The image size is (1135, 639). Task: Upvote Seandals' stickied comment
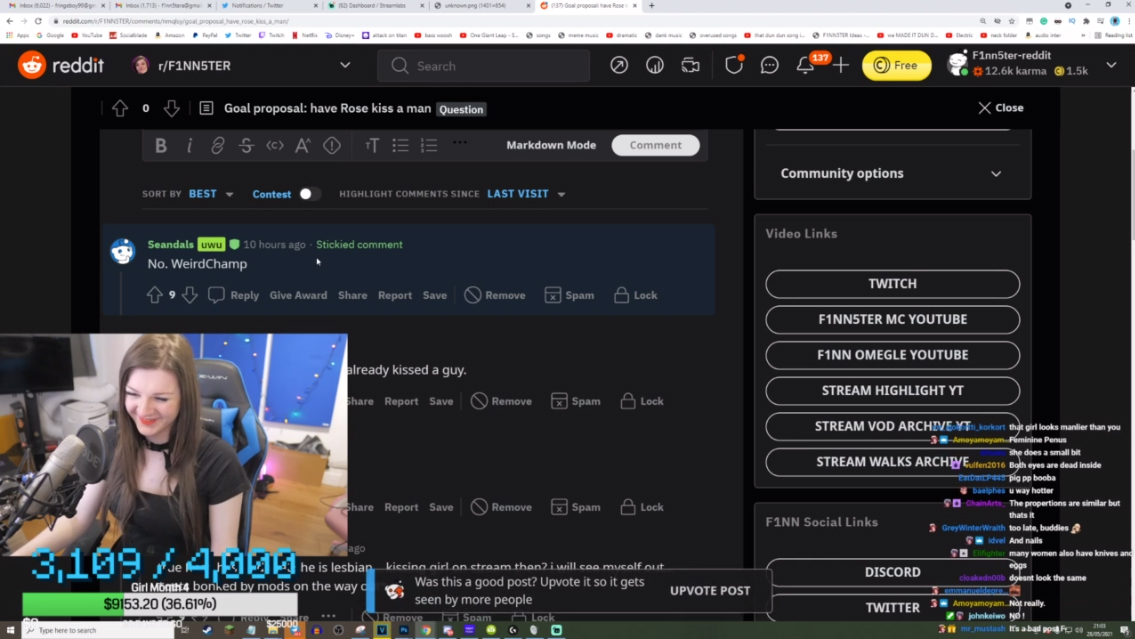click(154, 295)
